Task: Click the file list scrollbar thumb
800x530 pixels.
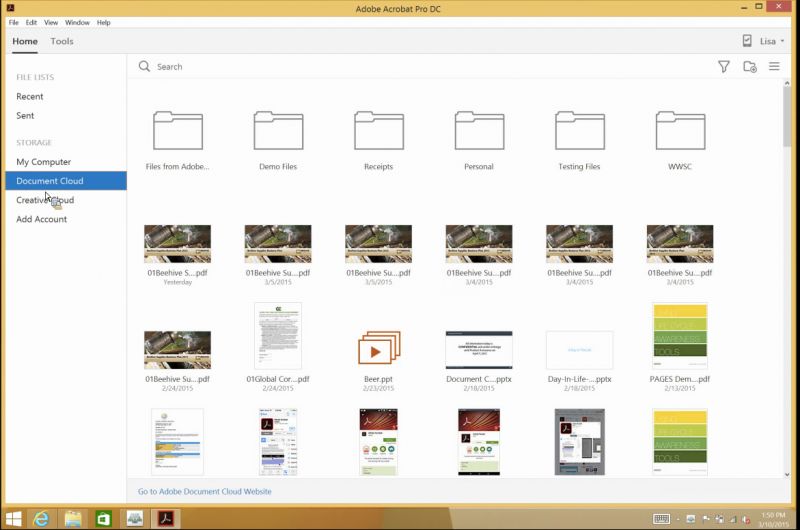Action: coord(787,118)
